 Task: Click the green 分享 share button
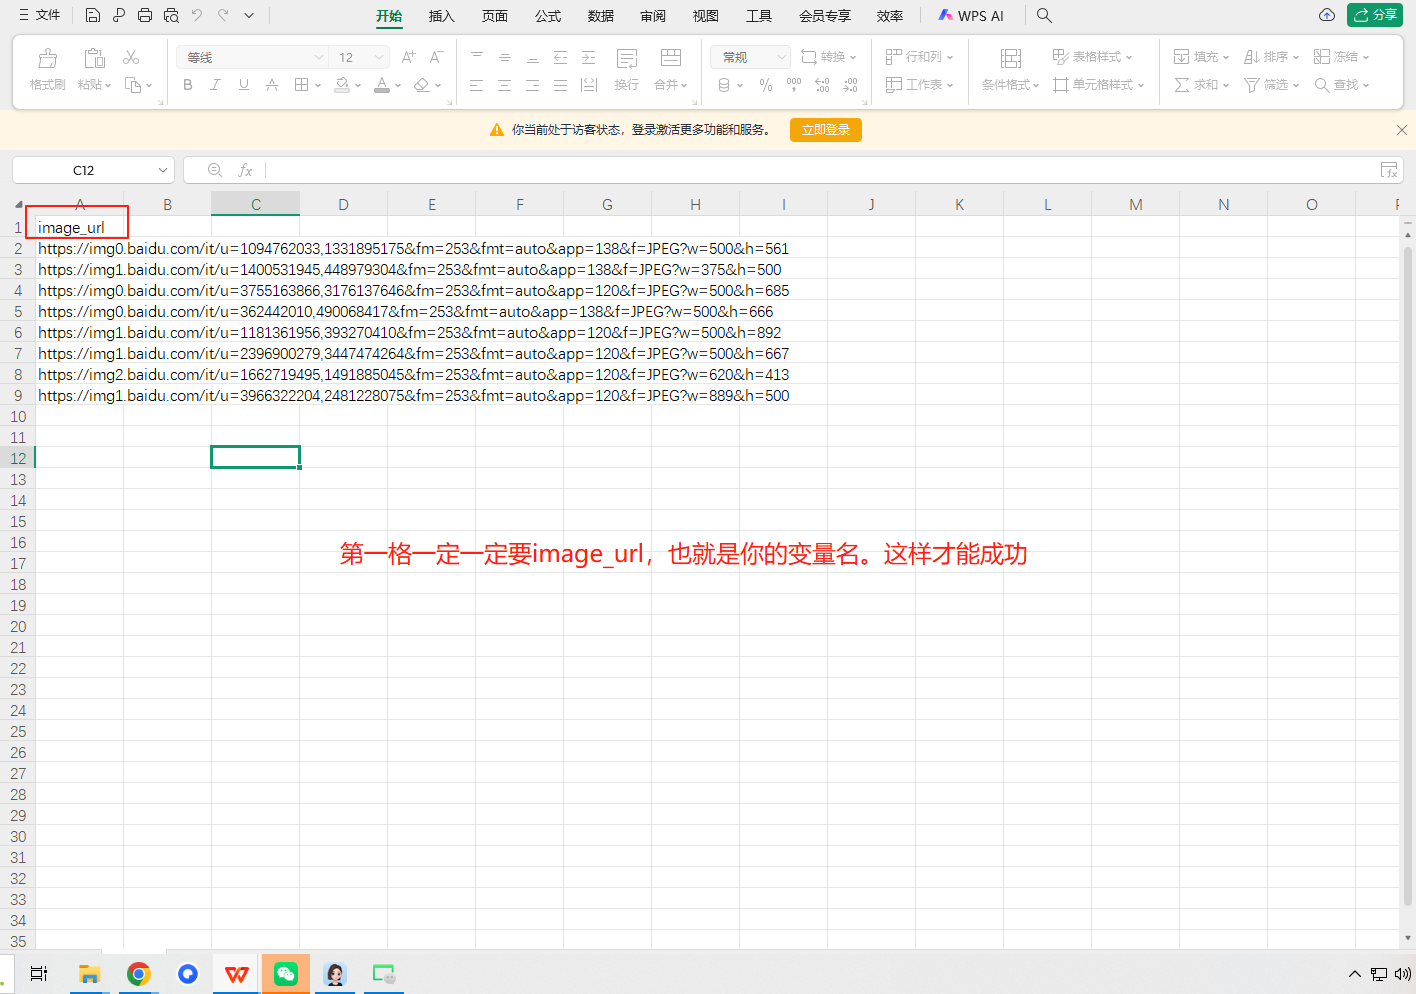pyautogui.click(x=1375, y=15)
